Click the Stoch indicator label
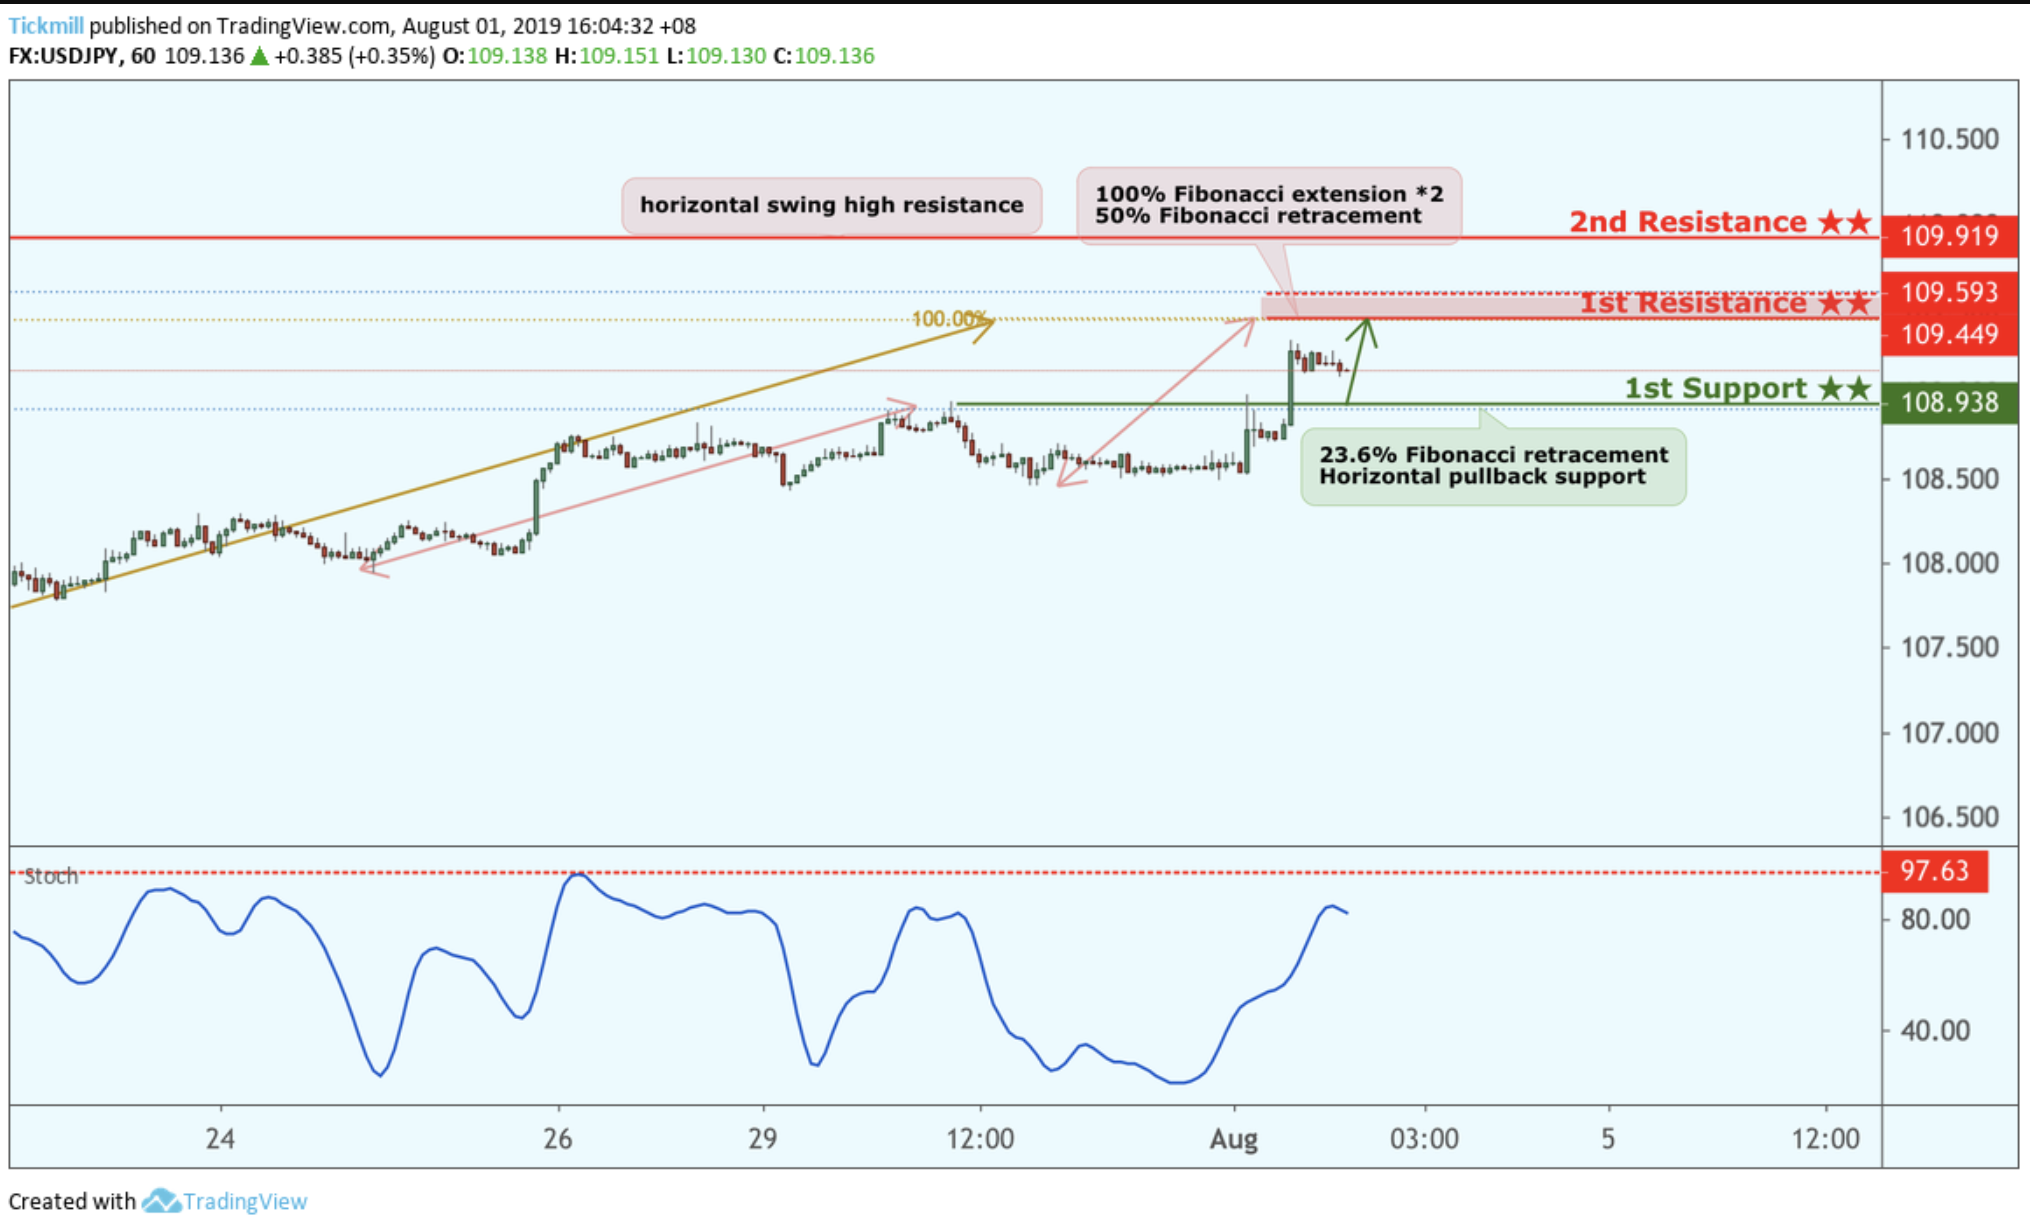 (51, 877)
